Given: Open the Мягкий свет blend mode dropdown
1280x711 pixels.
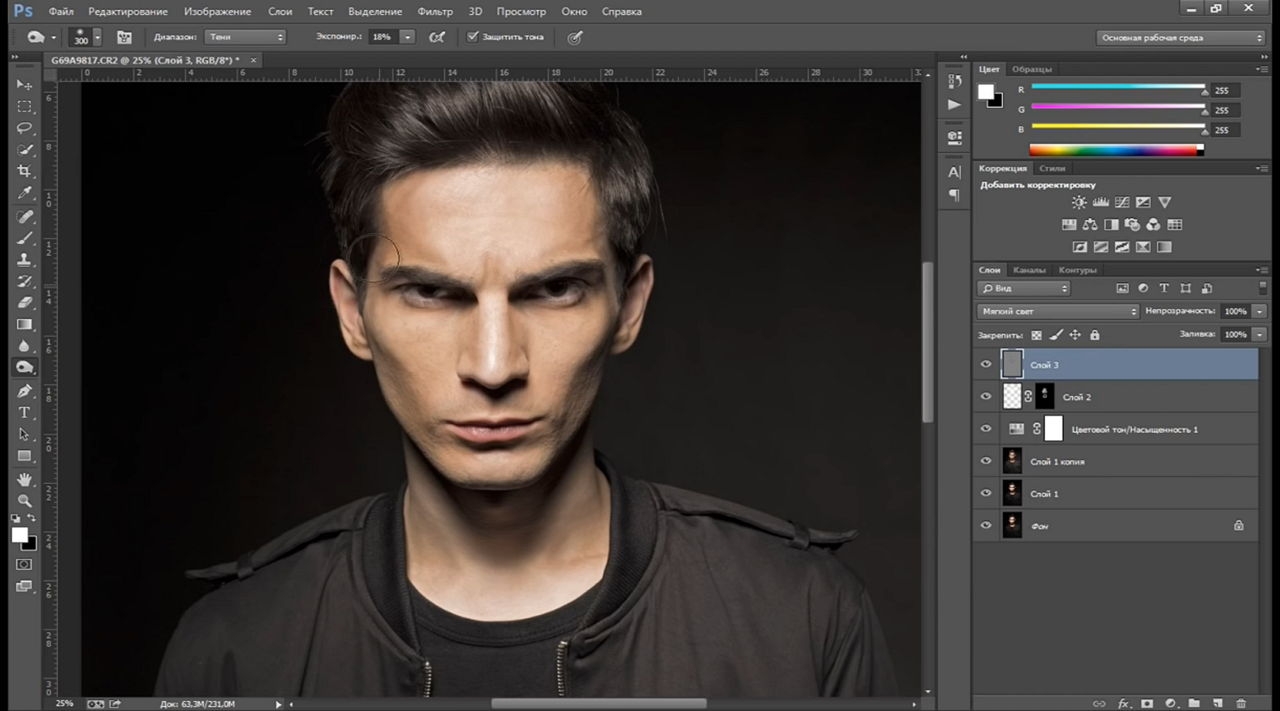Looking at the screenshot, I should 1058,311.
